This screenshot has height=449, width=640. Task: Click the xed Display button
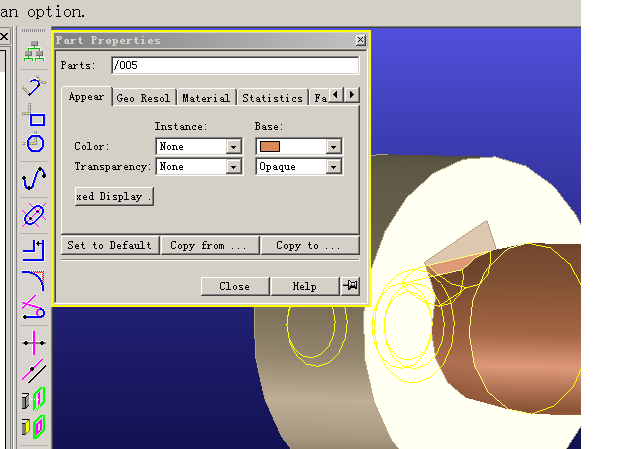[114, 196]
